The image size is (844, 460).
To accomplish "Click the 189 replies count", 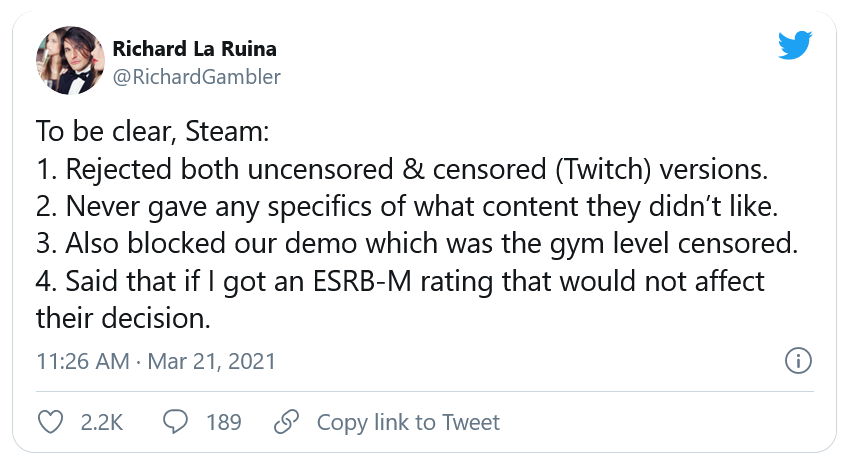I will 224,422.
